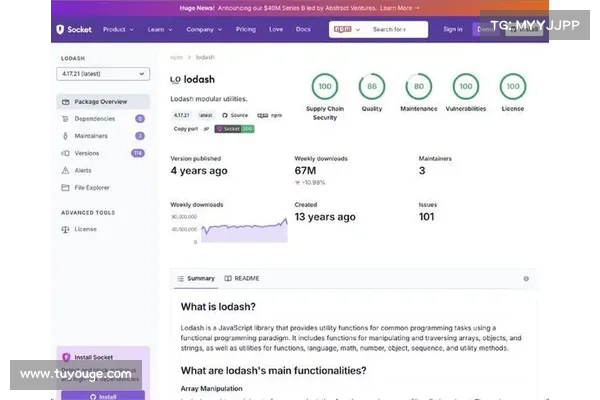Image resolution: width=600 pixels, height=400 pixels.
Task: Click the weekly downloads chart
Action: point(244,230)
